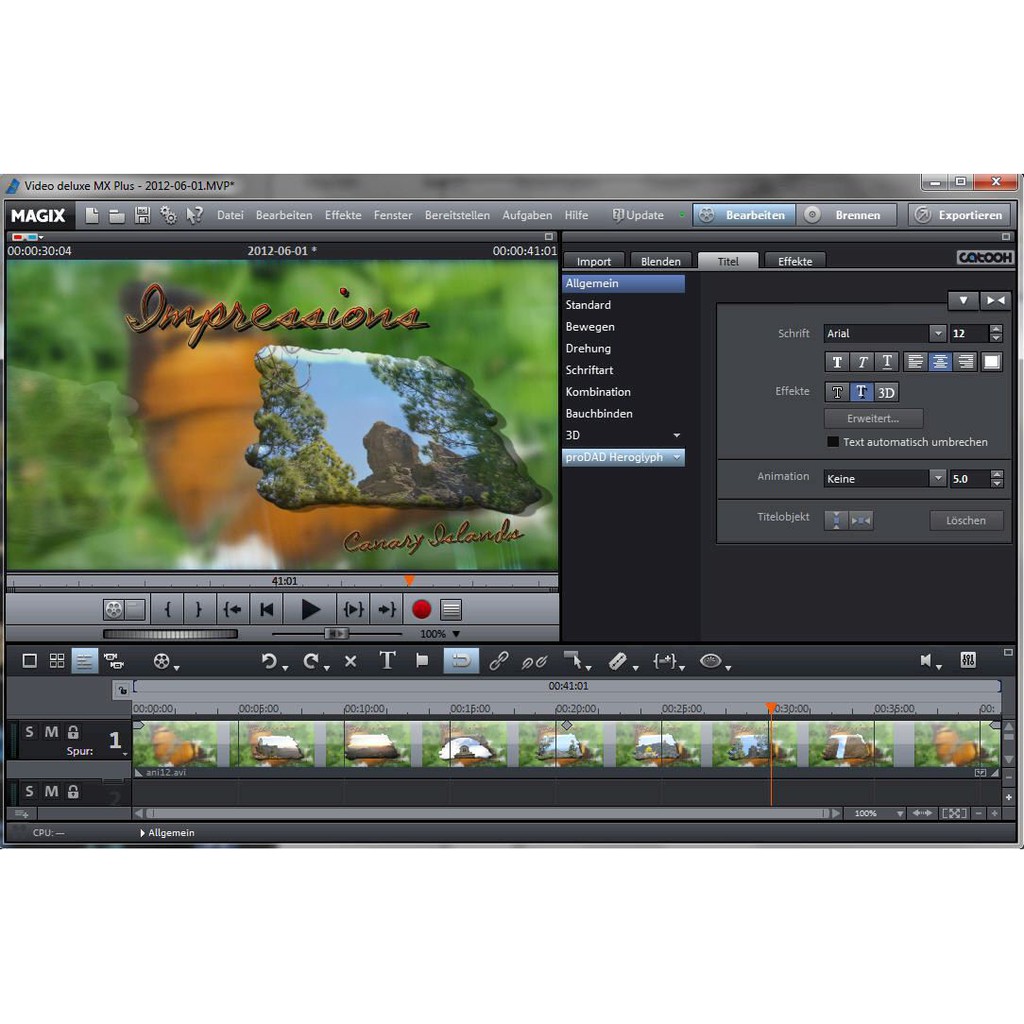
Task: Set the range out-point with the right brace
Action: point(198,609)
